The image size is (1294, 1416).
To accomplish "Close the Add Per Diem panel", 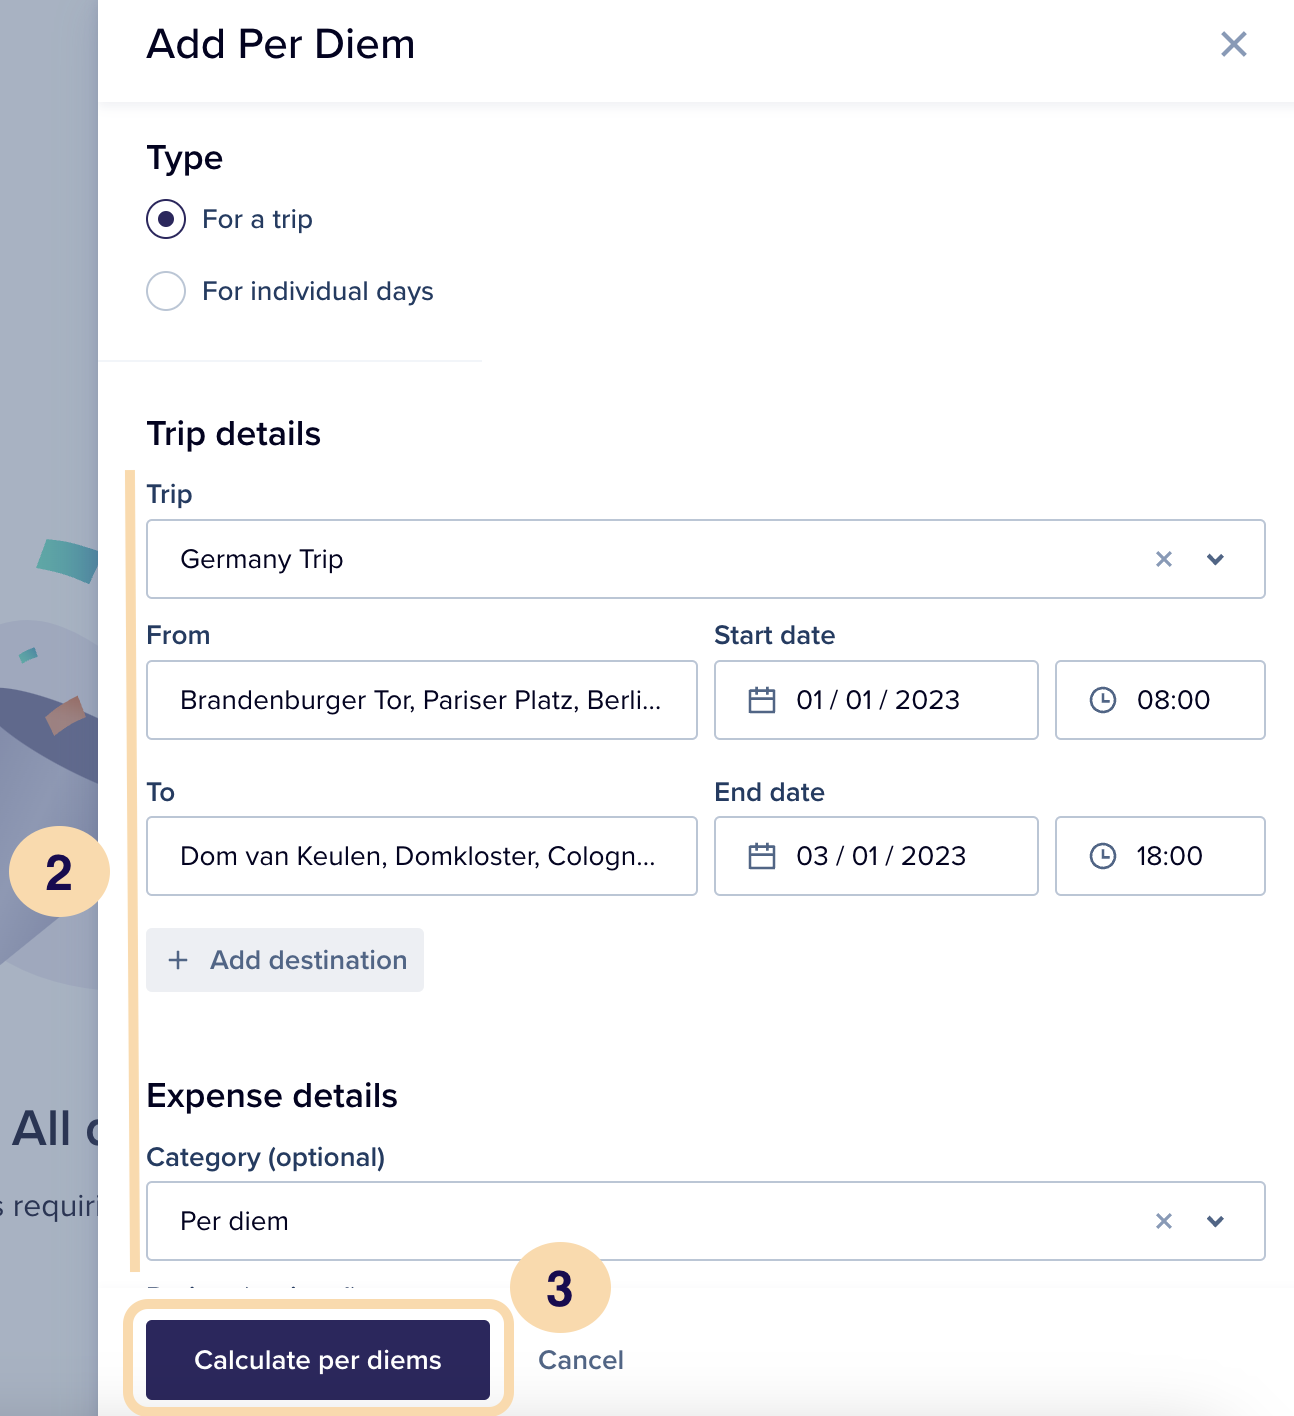I will click(x=1233, y=44).
